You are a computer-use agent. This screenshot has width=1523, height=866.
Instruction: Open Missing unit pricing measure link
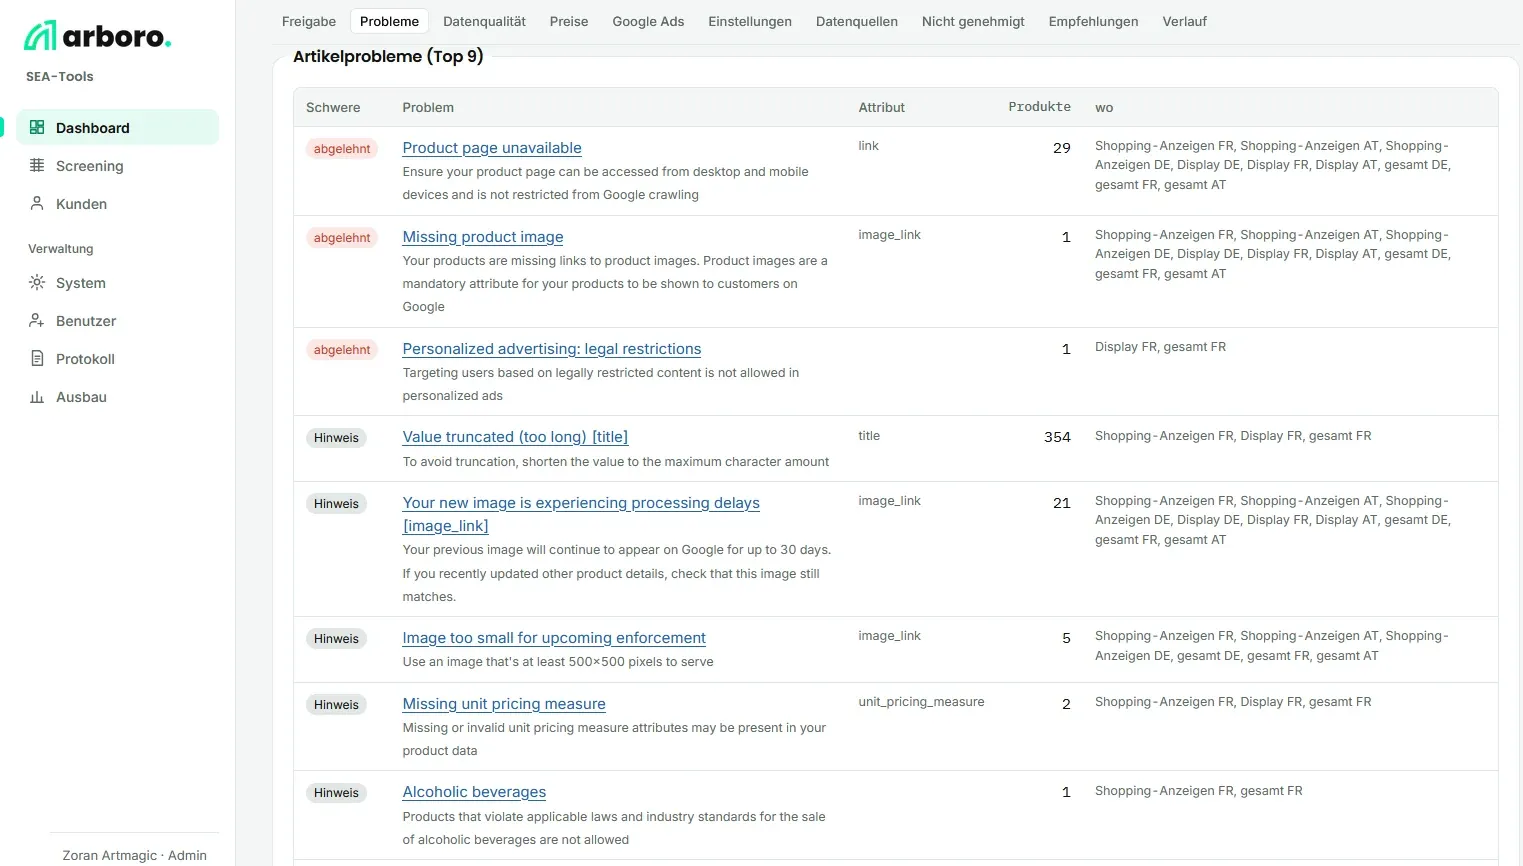tap(504, 703)
